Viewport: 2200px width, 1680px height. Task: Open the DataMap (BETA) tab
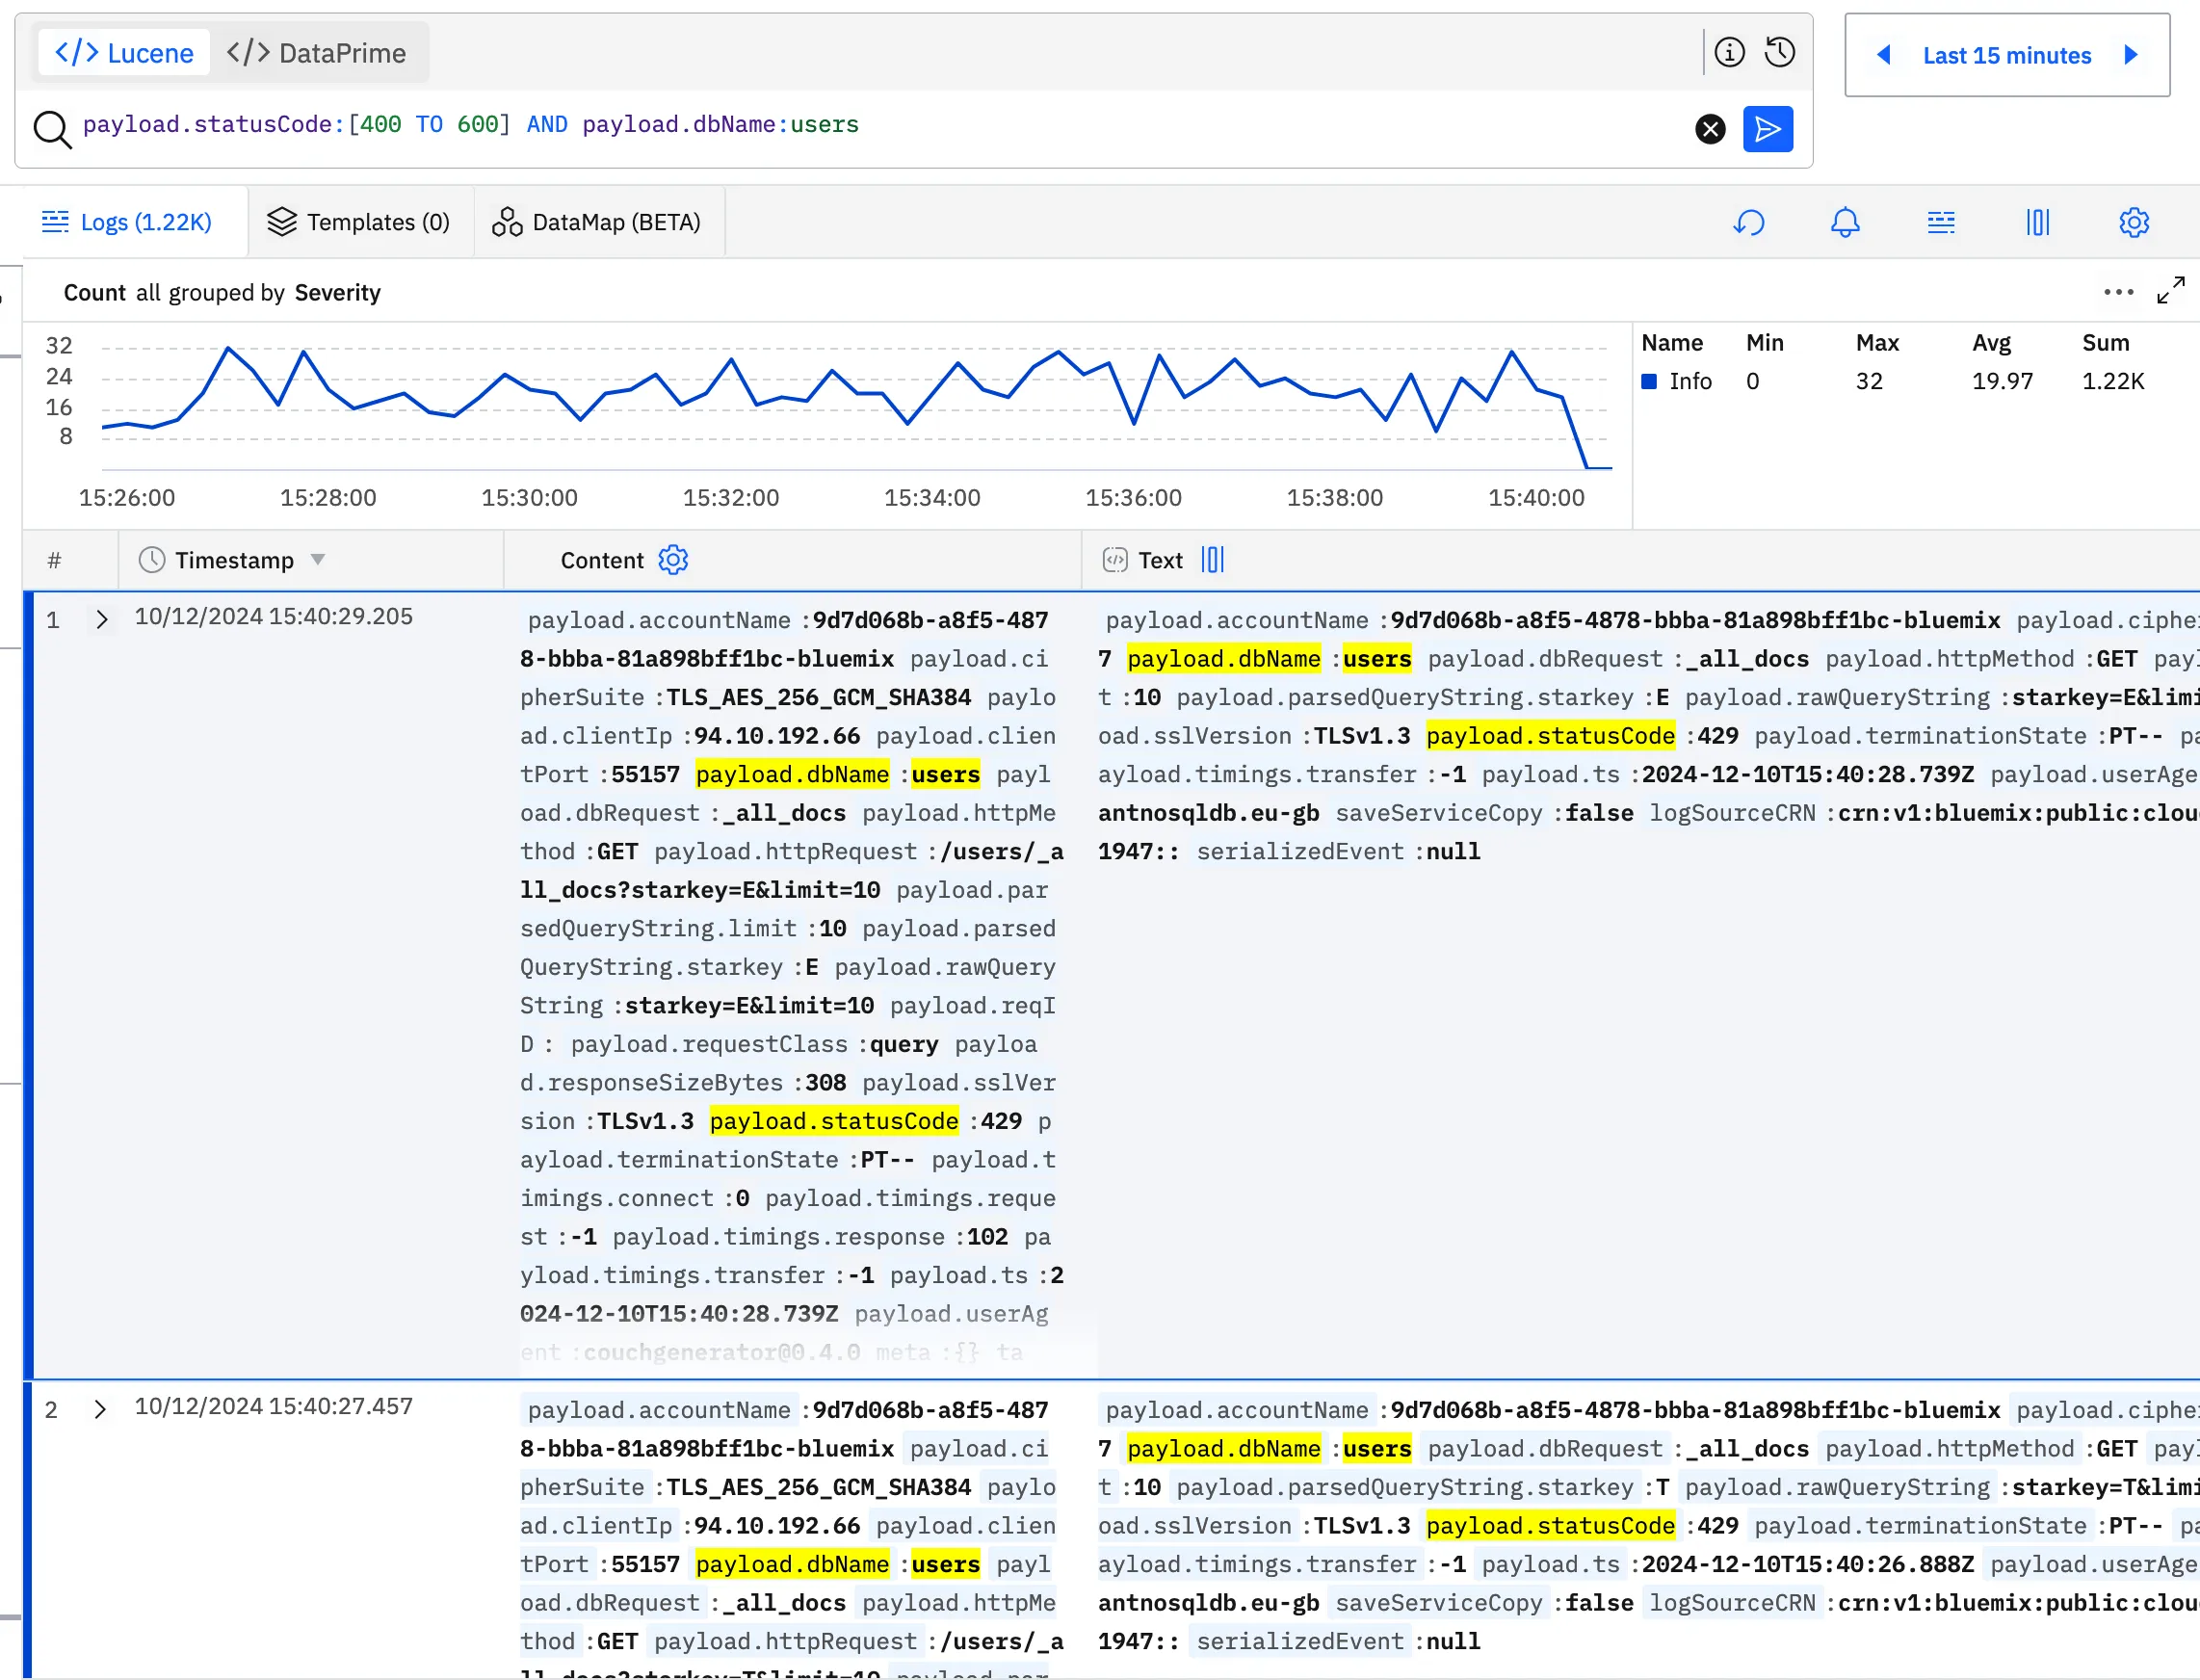597,222
